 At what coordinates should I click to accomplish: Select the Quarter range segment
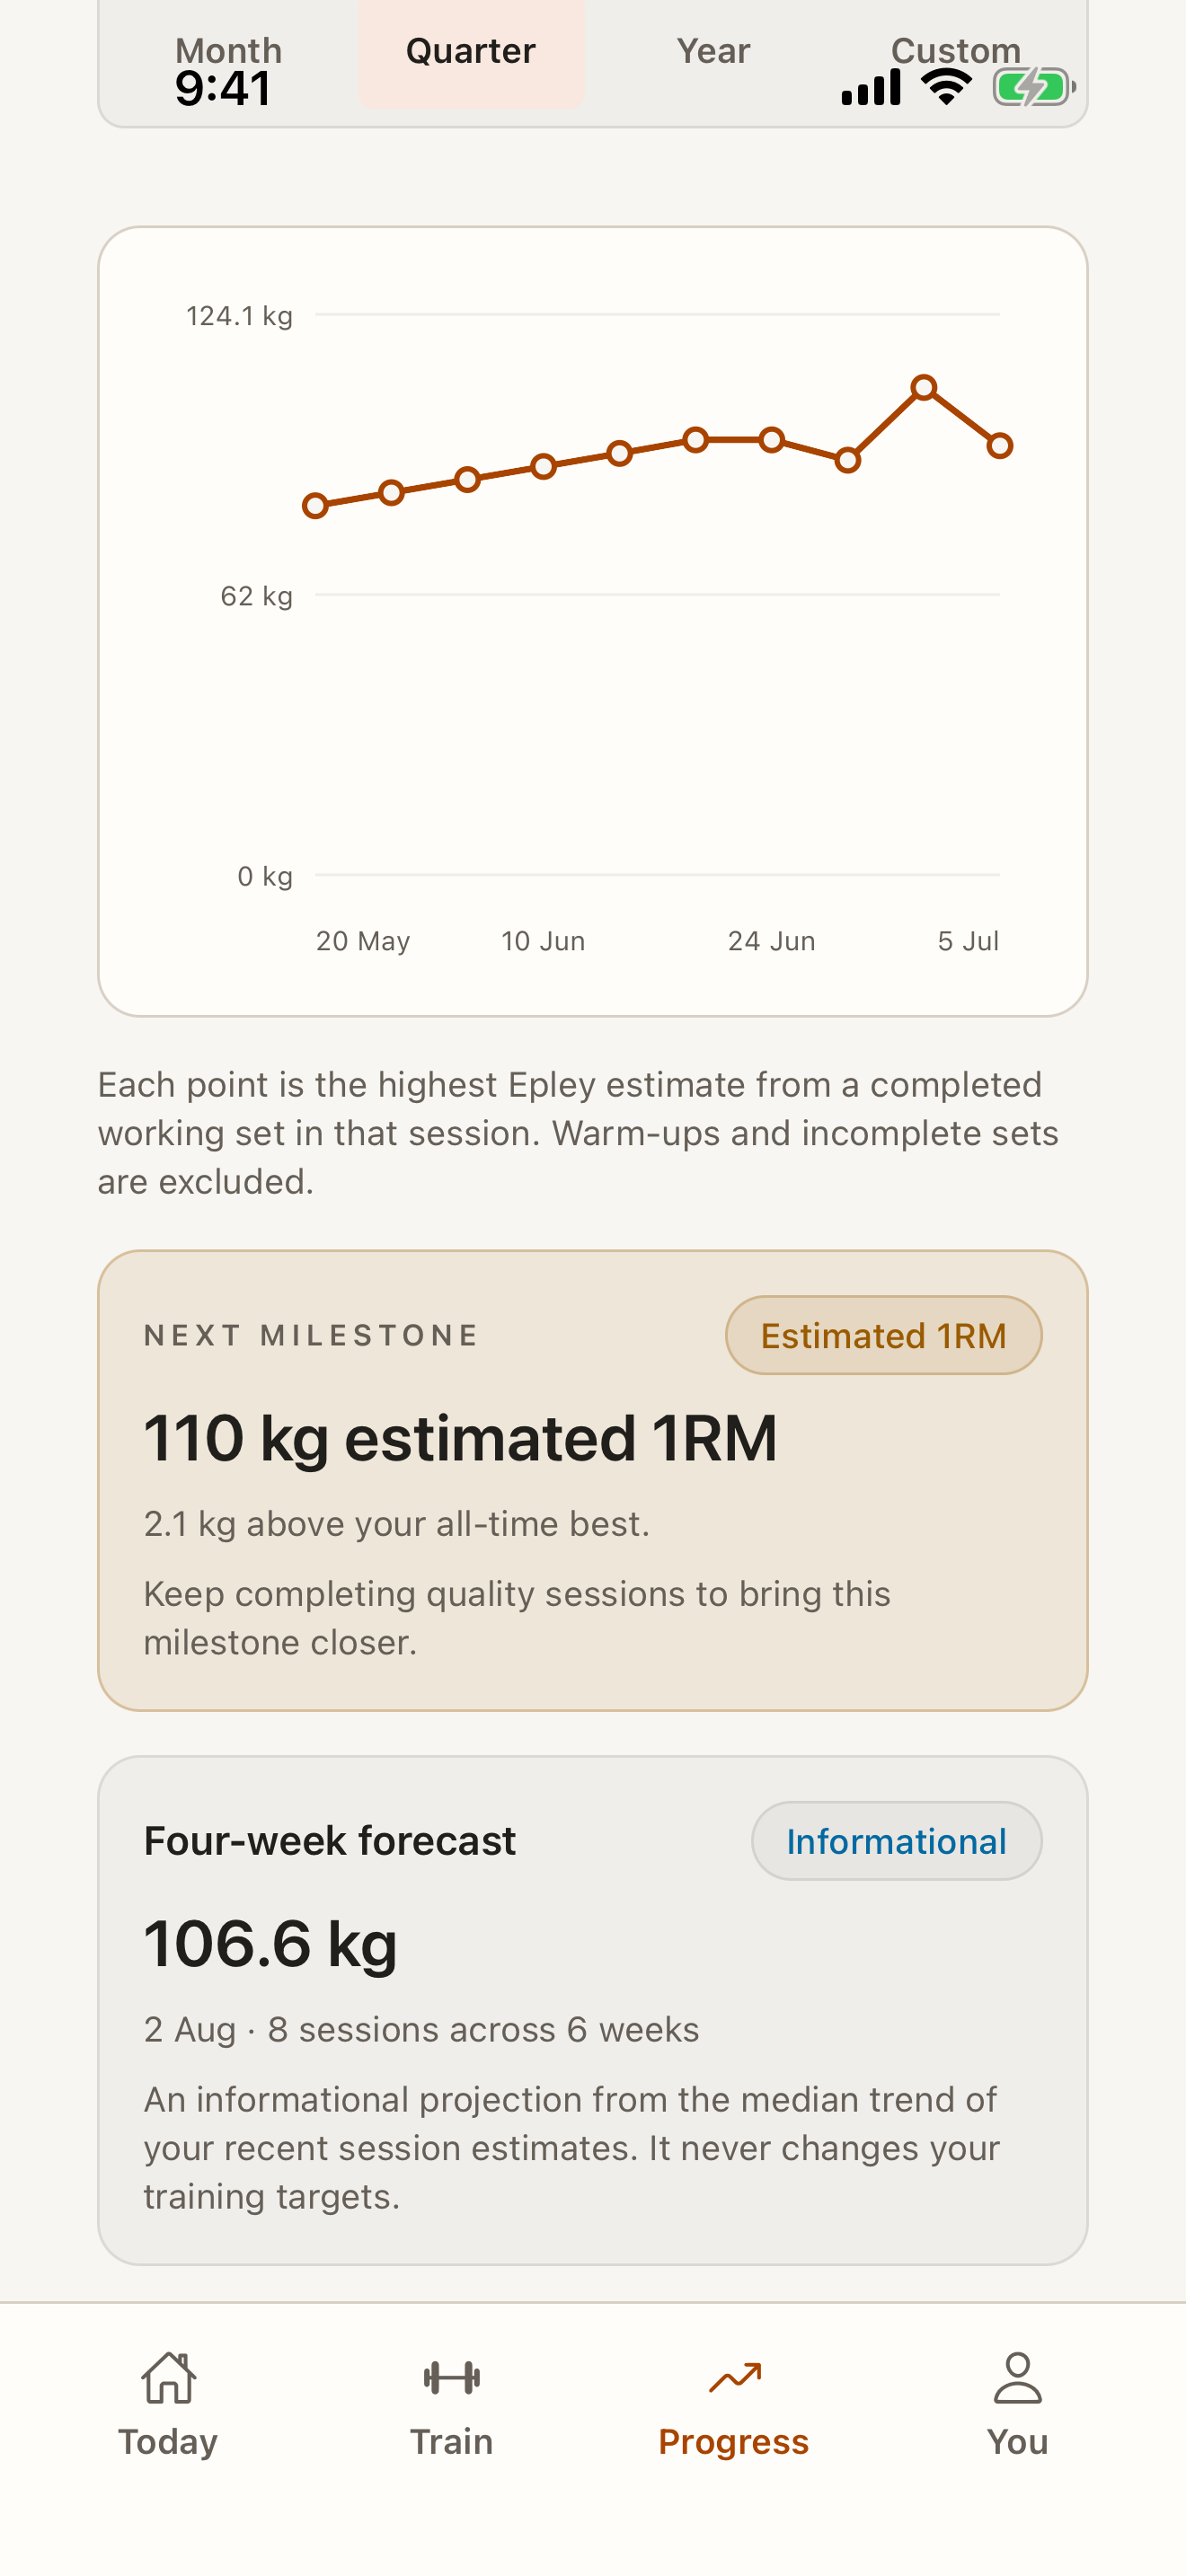click(x=471, y=51)
